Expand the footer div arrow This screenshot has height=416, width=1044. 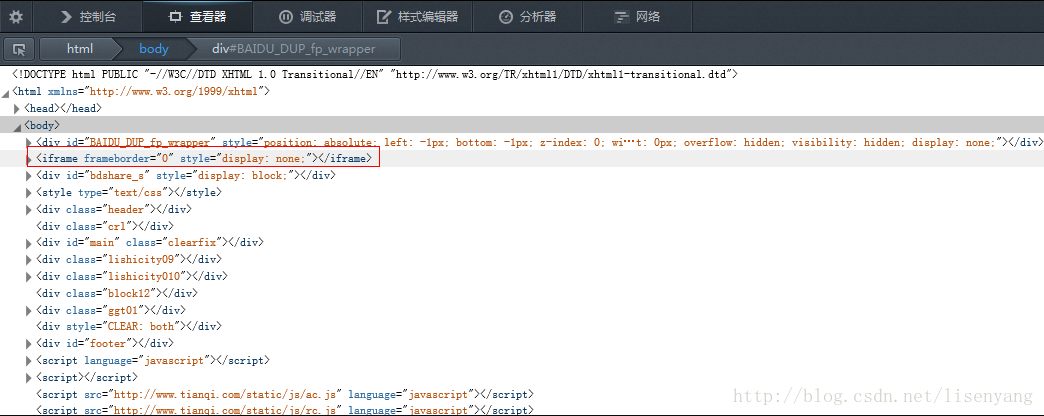click(x=29, y=343)
